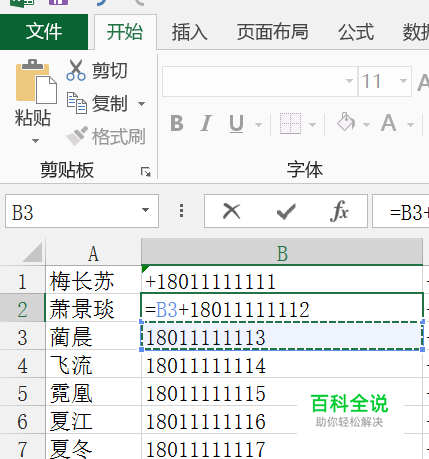Toggle Underline formatting
429x459 pixels.
[236, 124]
